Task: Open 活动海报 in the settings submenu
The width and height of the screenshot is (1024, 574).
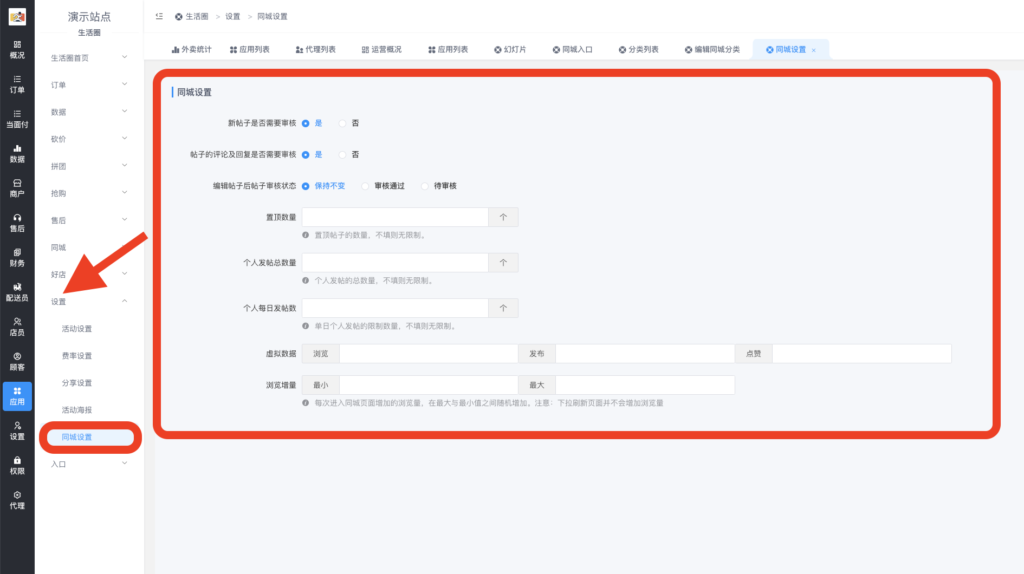Action: coord(76,410)
